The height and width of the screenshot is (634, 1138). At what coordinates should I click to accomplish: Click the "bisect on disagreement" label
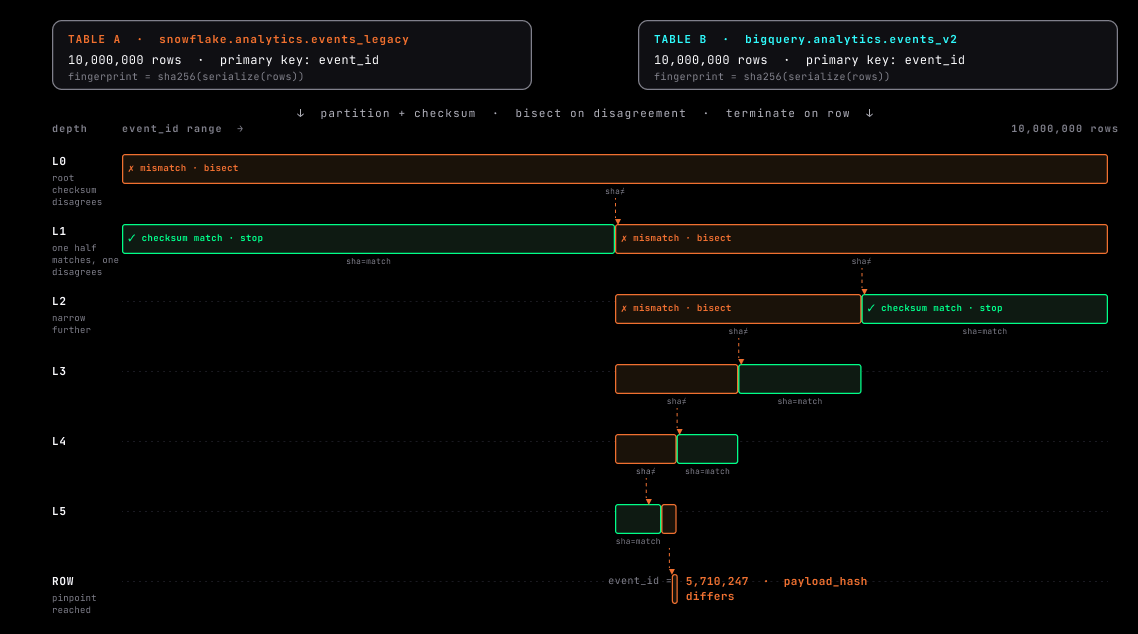pyautogui.click(x=600, y=113)
